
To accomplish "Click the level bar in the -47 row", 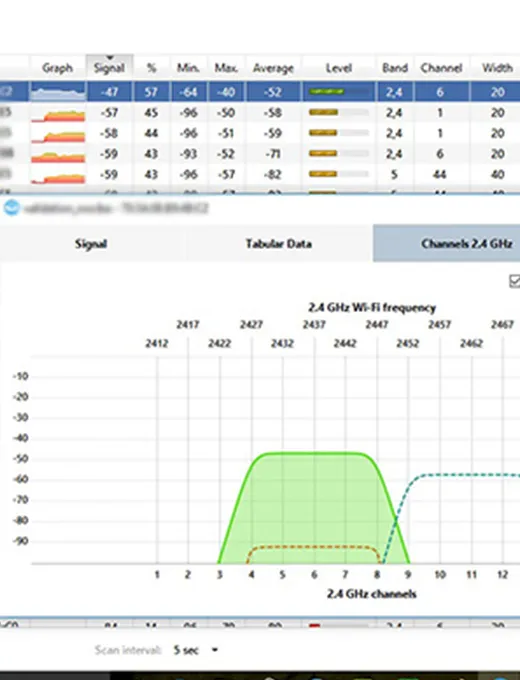I will [x=339, y=92].
